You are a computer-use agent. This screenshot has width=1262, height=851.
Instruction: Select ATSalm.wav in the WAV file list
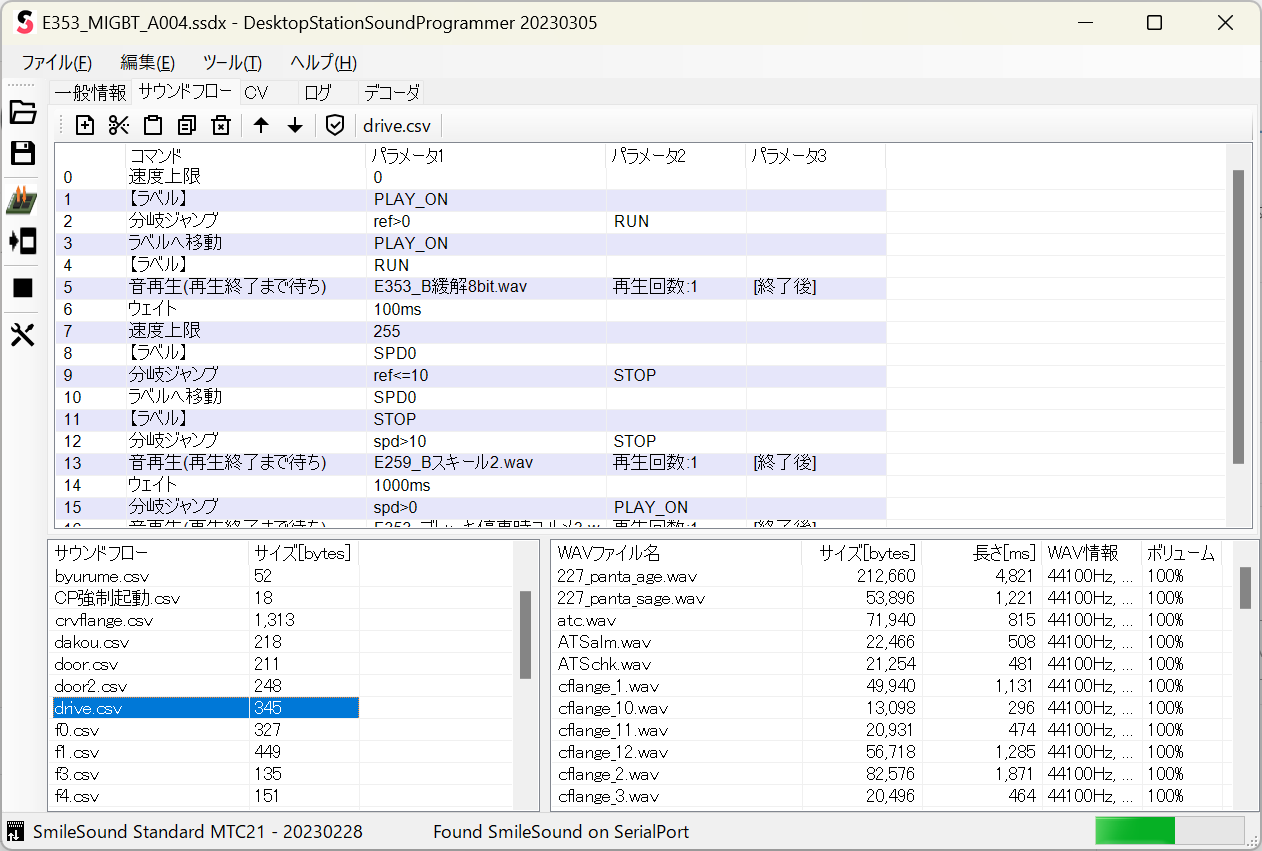pyautogui.click(x=604, y=642)
